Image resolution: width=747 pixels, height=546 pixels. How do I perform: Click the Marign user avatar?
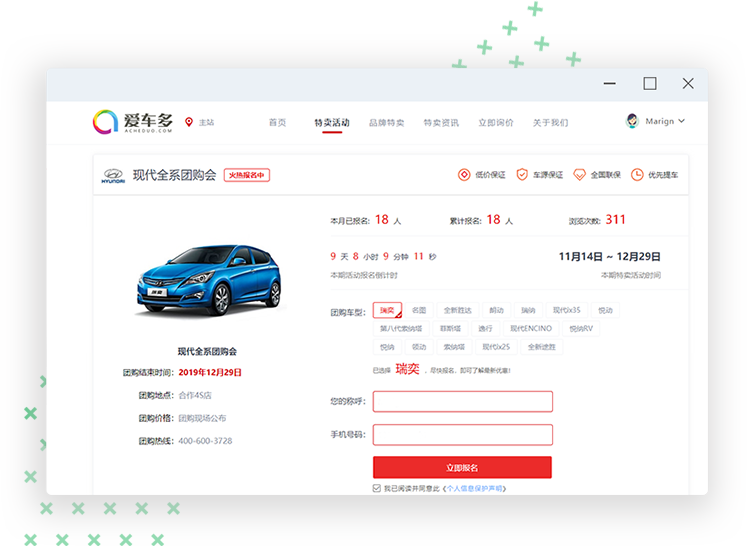coord(632,121)
